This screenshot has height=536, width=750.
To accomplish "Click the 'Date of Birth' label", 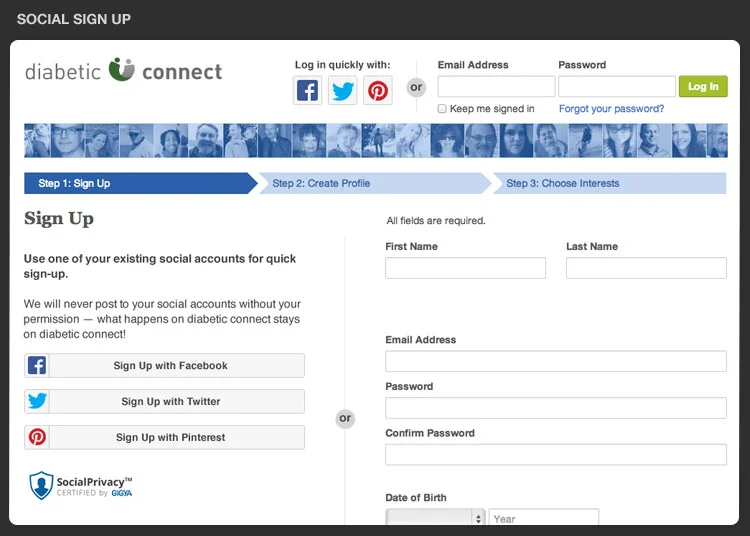I will [416, 497].
